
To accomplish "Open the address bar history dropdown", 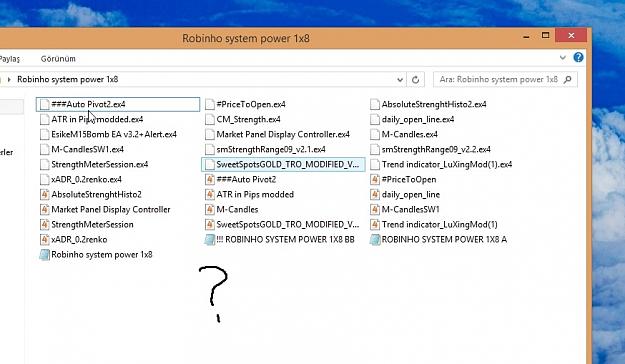I will coord(400,80).
